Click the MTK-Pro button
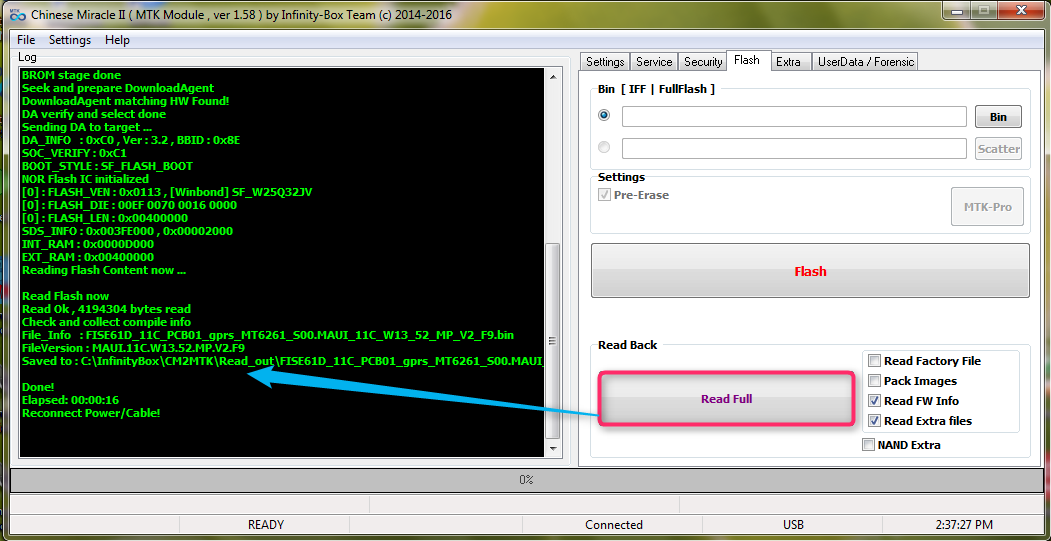Image resolution: width=1051 pixels, height=541 pixels. click(987, 206)
